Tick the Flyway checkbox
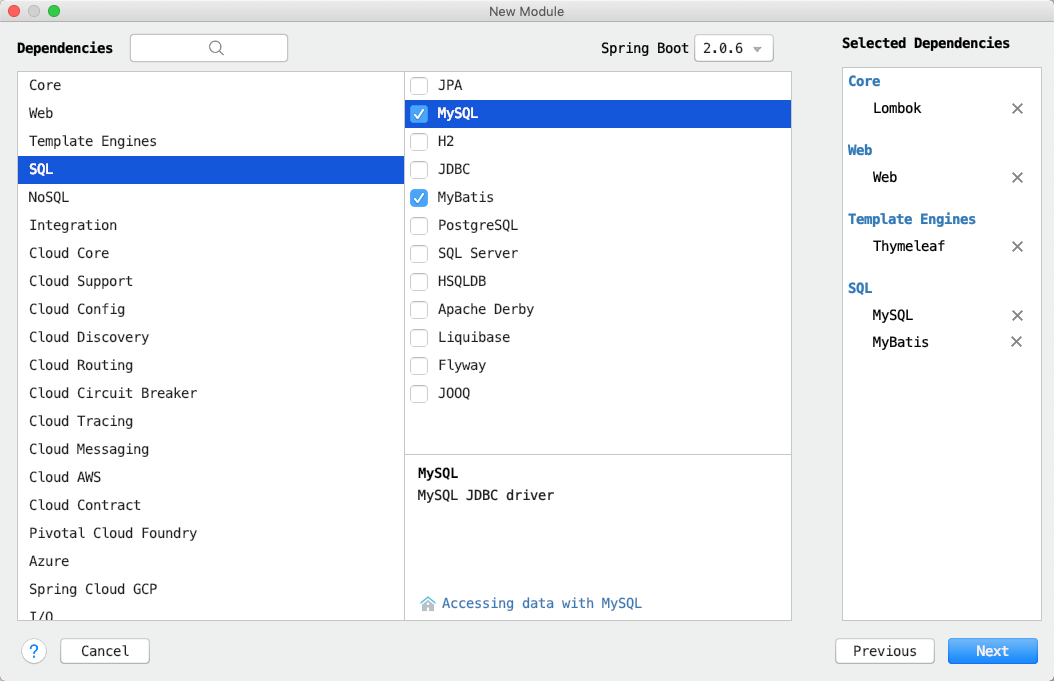 (x=419, y=366)
